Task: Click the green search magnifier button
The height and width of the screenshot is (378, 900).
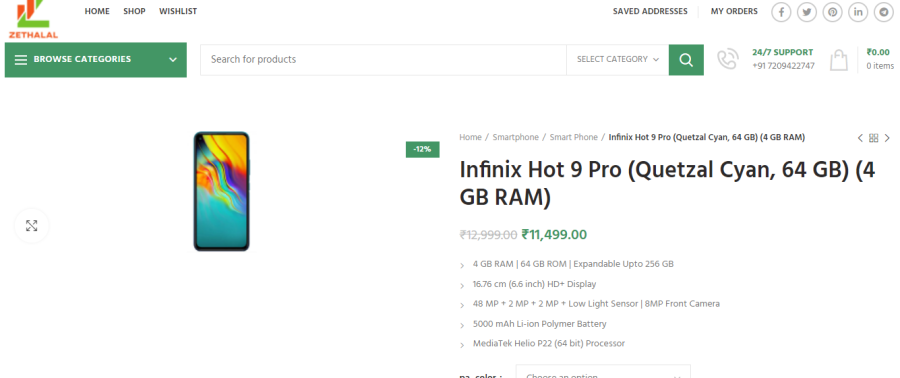Action: 686,60
